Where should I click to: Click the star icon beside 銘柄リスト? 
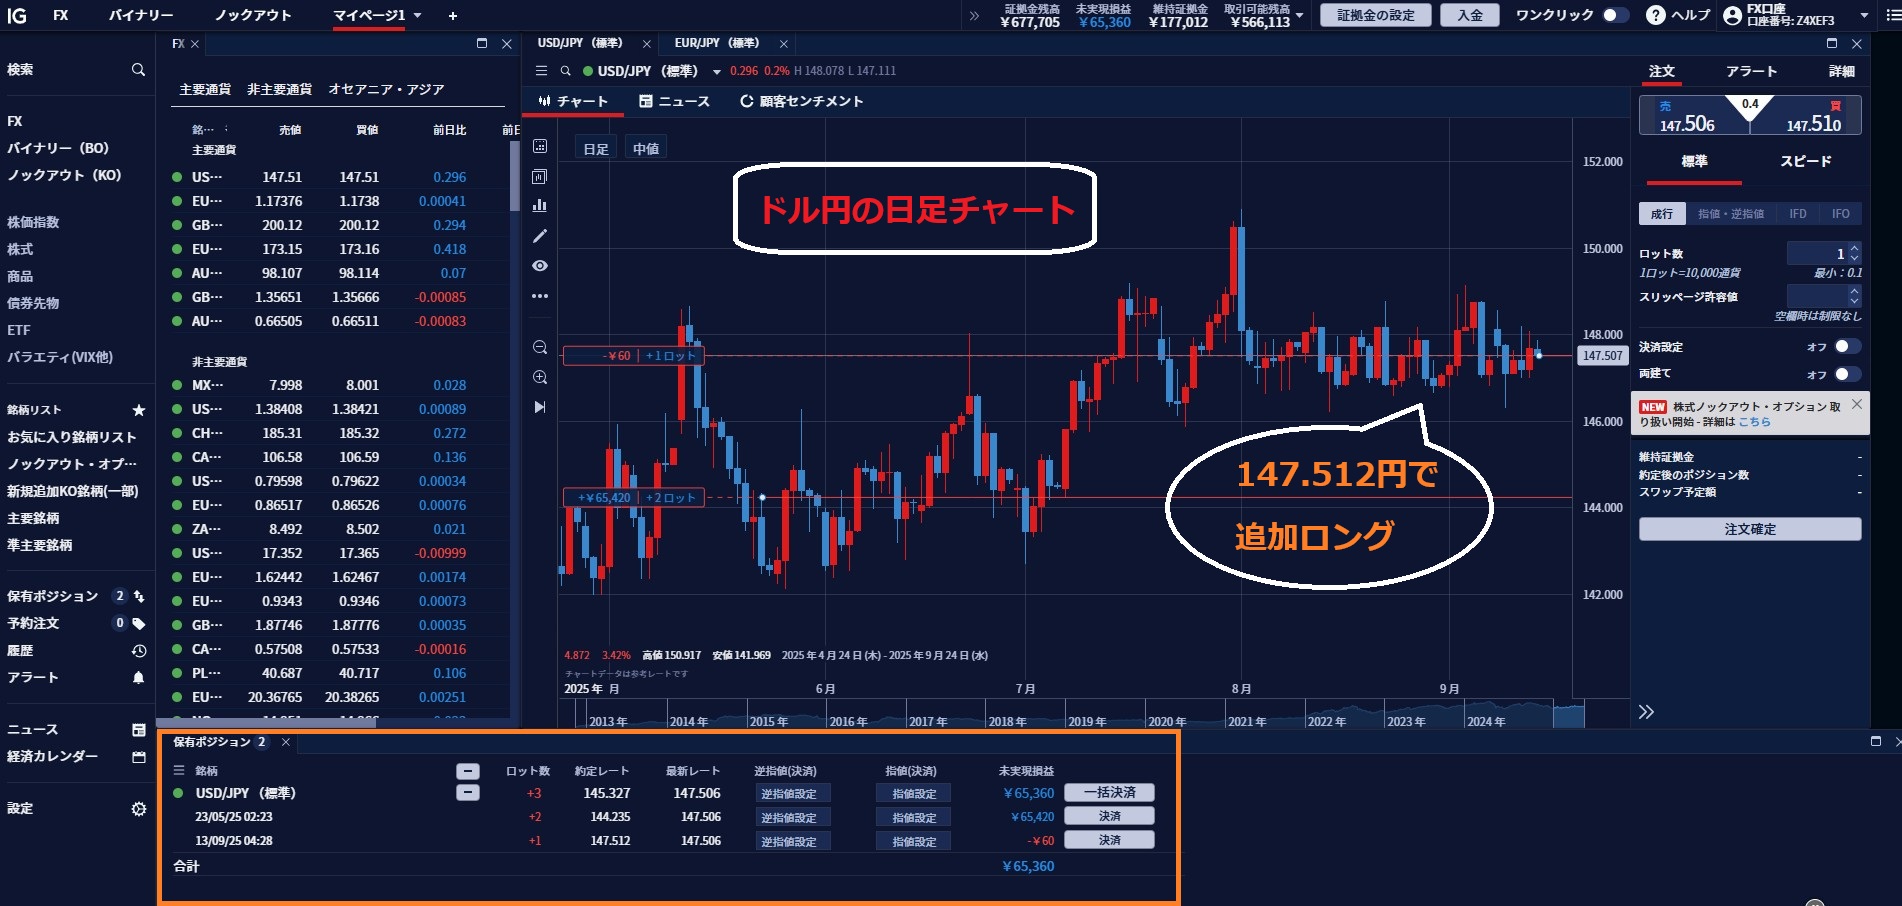tap(139, 410)
